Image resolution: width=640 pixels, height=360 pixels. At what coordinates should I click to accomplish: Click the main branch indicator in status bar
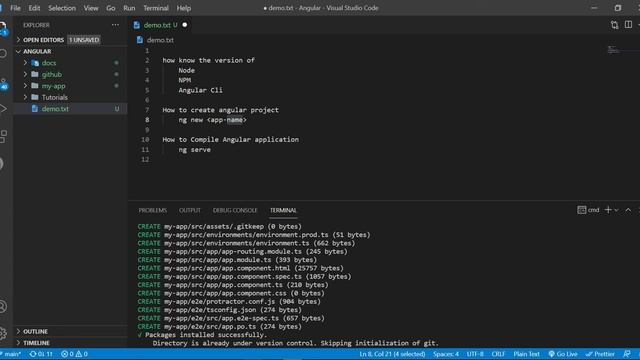[11, 354]
